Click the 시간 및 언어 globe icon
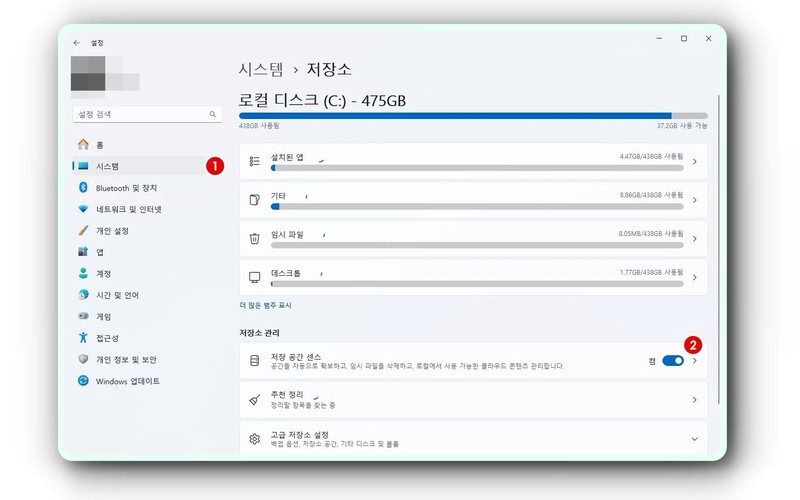The height and width of the screenshot is (500, 800). coord(83,294)
